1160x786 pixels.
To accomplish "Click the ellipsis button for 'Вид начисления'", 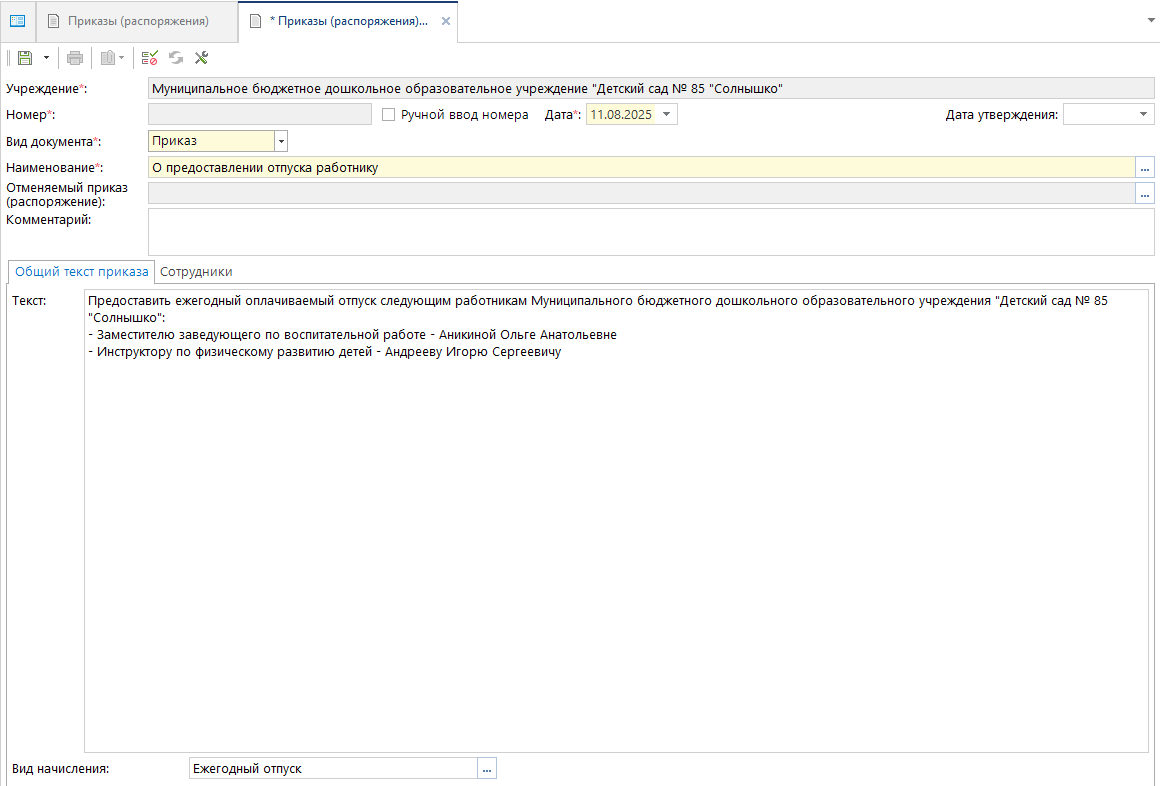I will point(487,769).
